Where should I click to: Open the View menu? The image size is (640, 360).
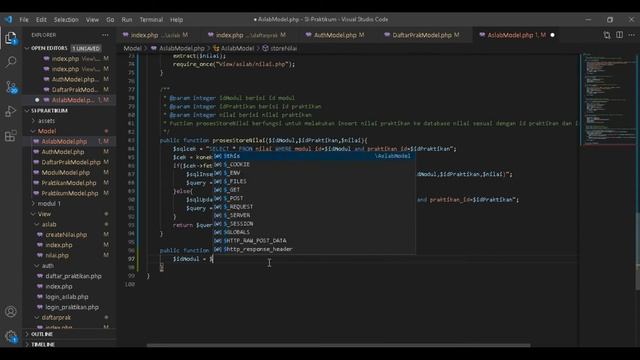tap(92, 20)
